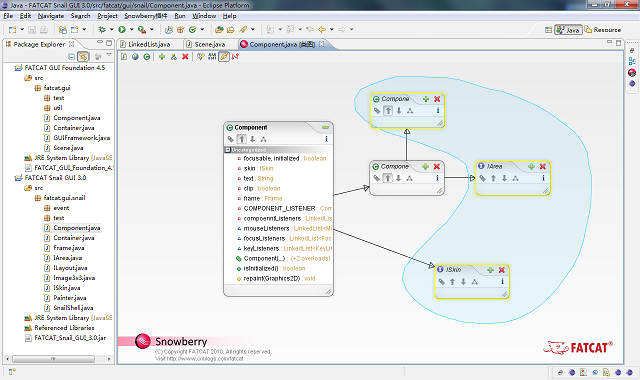Close the Component.java editor tab

pos(322,44)
